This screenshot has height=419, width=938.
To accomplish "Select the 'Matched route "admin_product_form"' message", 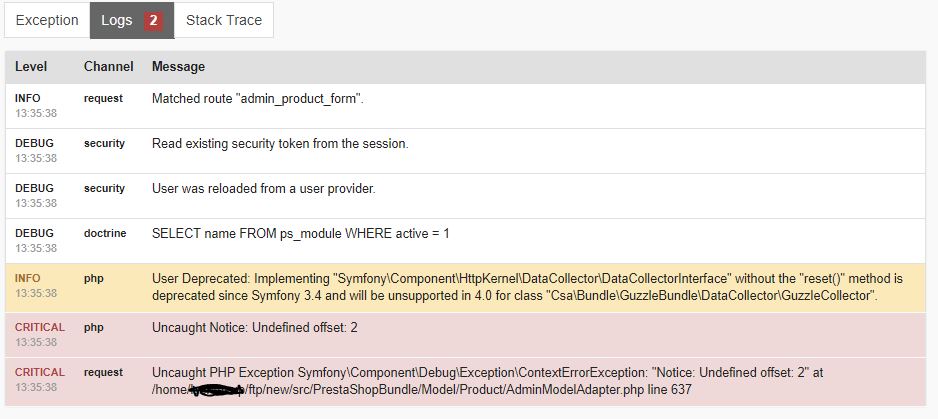I will pos(257,99).
